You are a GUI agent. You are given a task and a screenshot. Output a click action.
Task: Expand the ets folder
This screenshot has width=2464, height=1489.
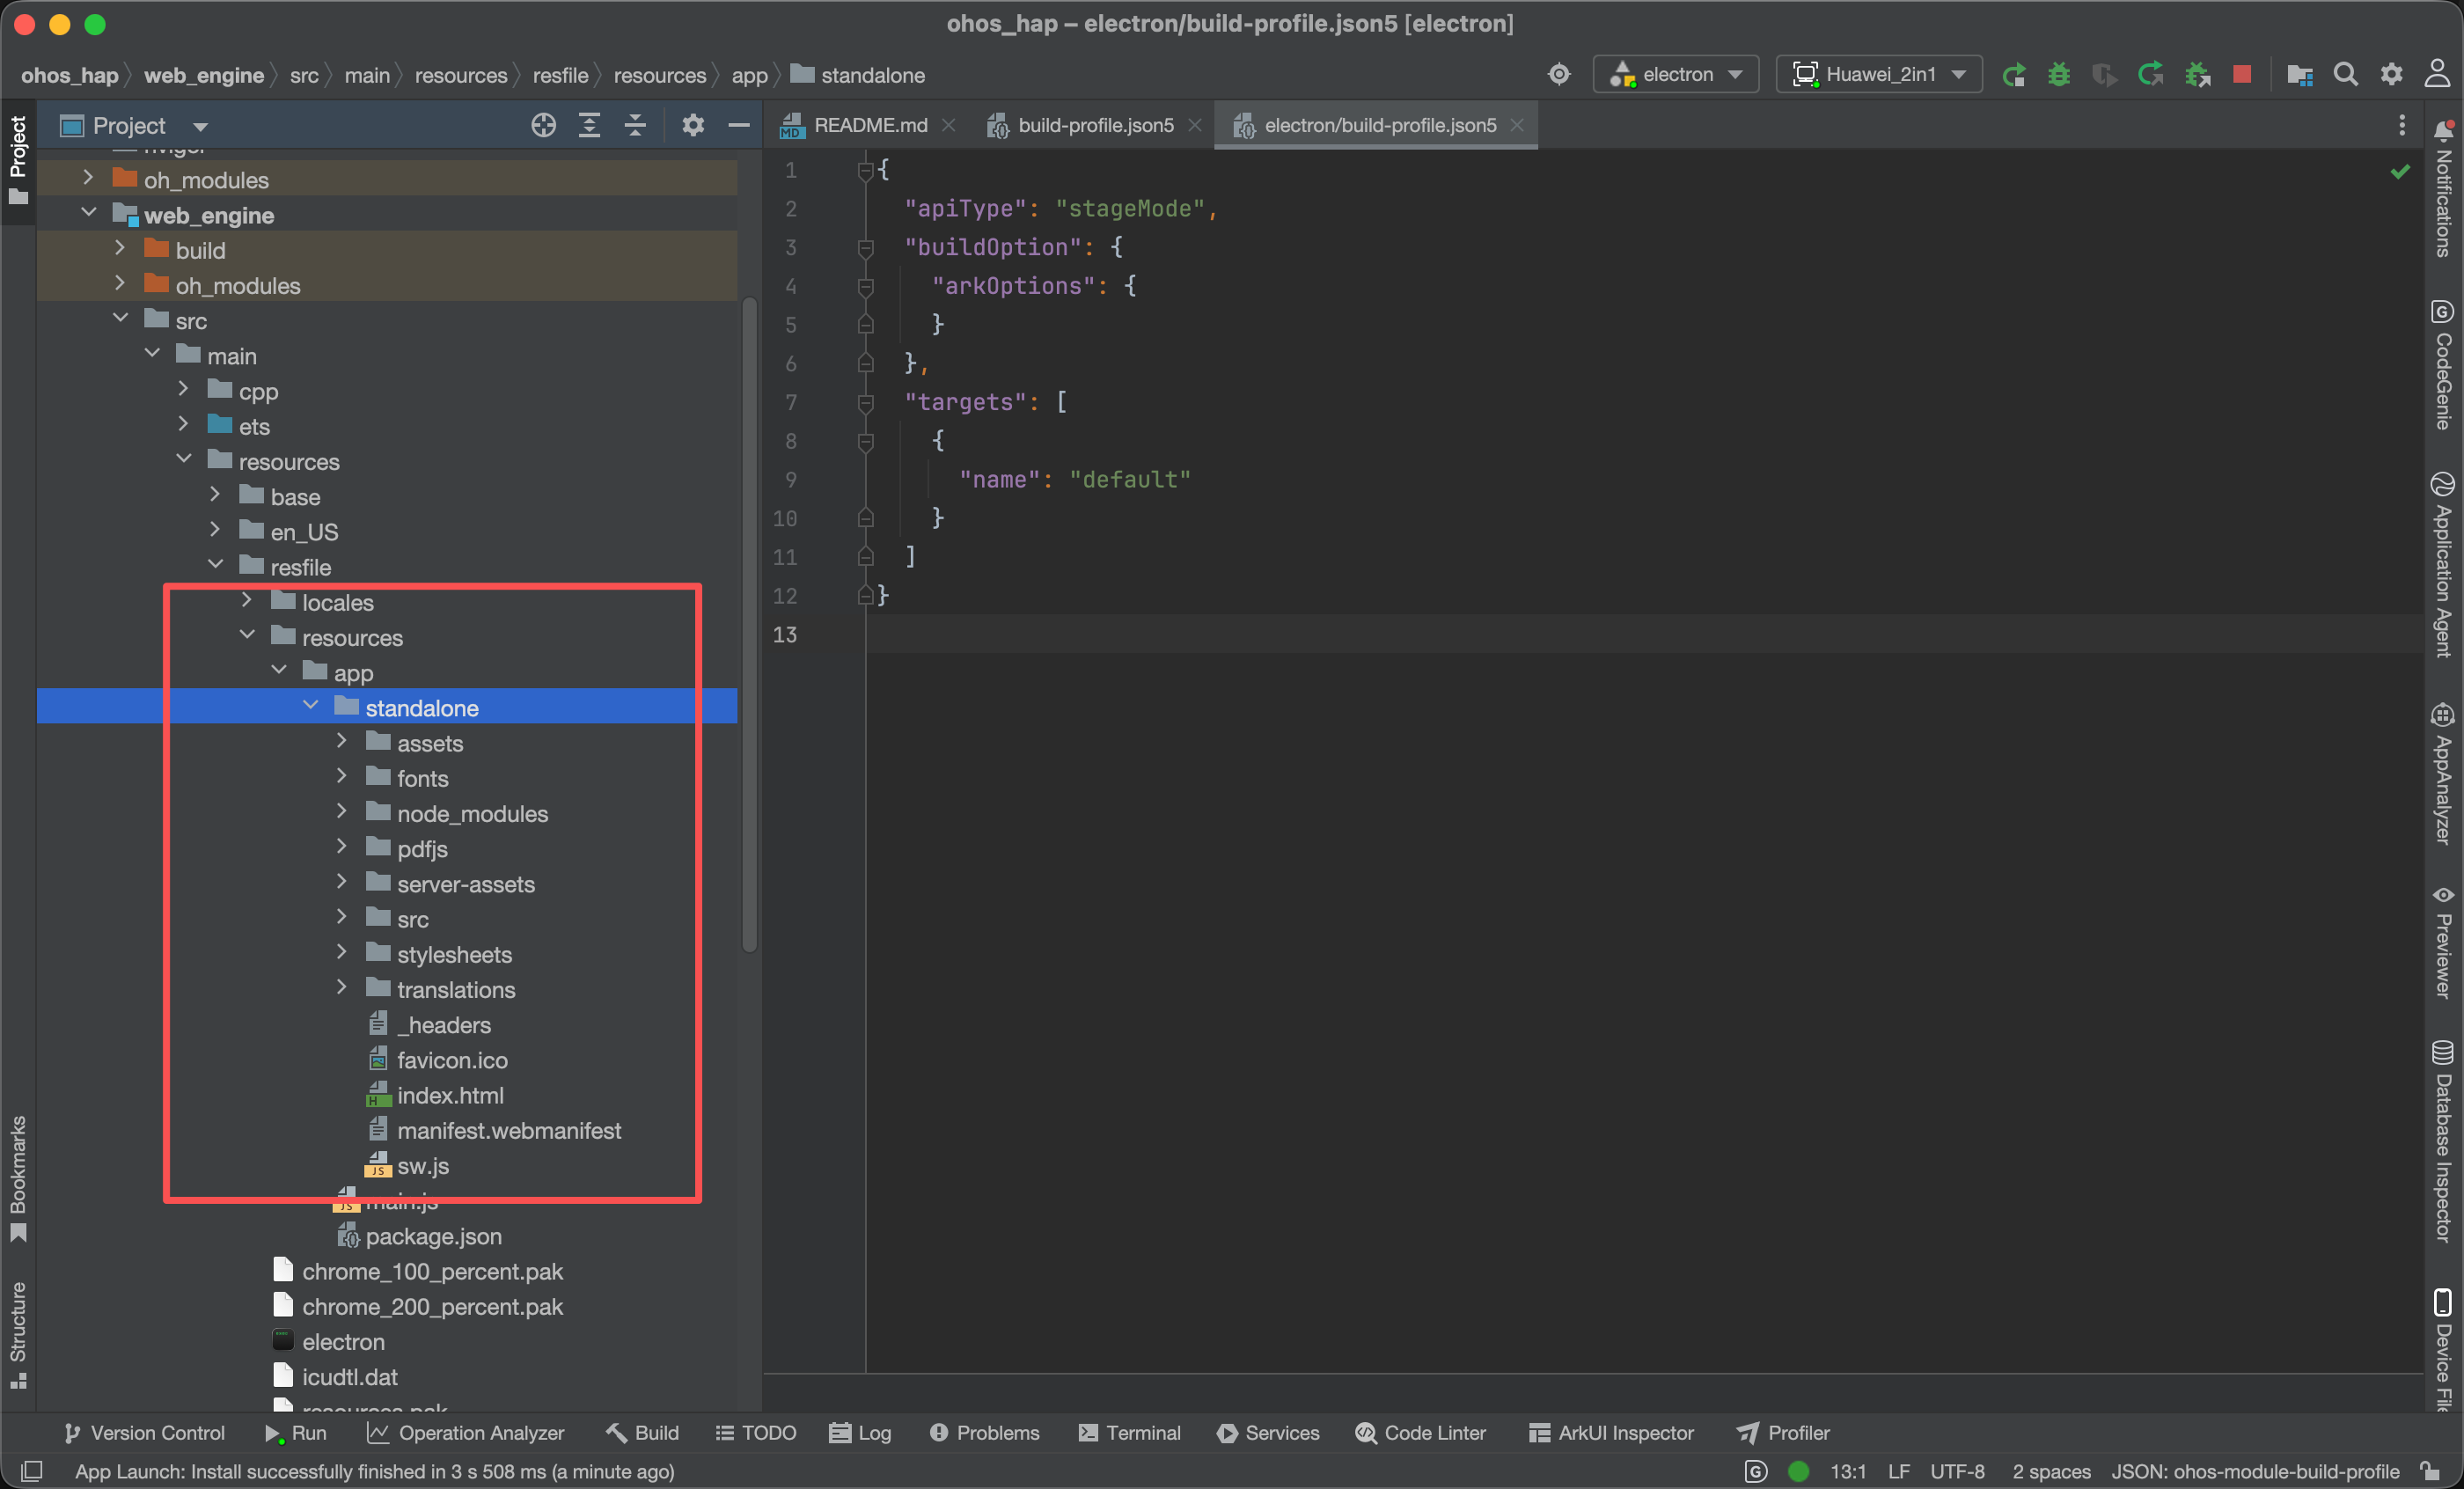click(x=184, y=424)
